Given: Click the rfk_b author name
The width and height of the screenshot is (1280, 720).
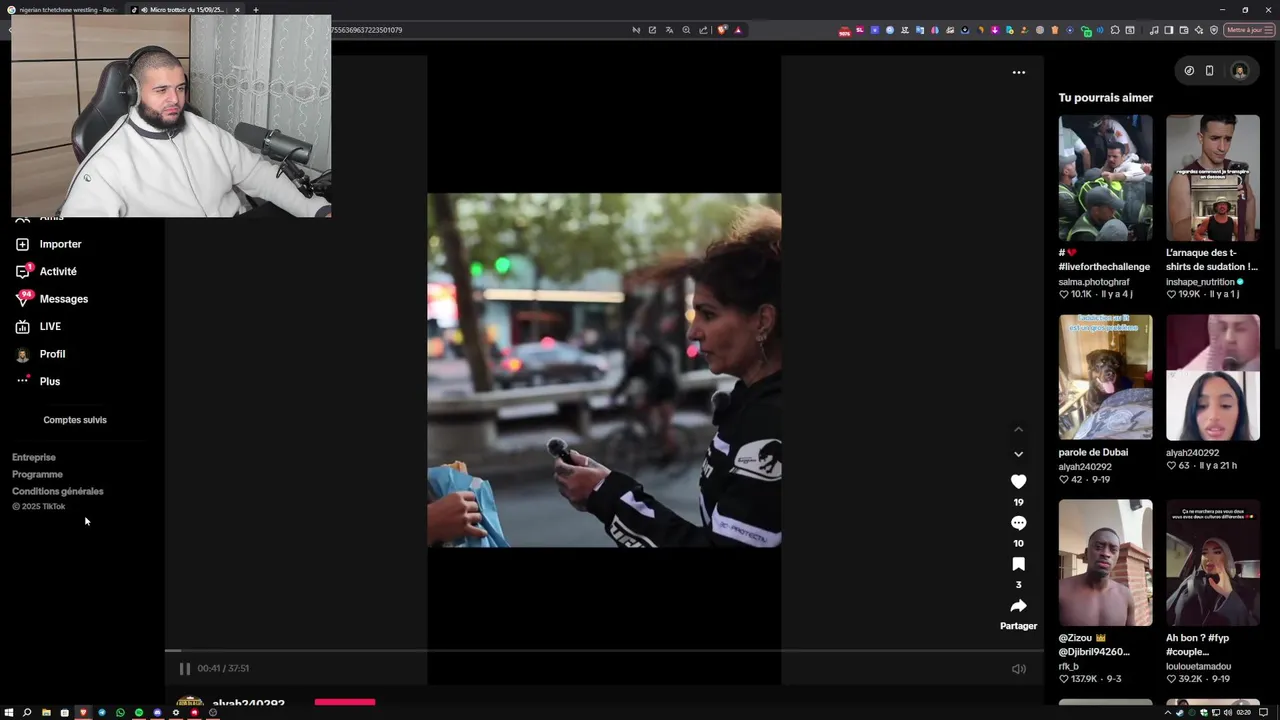Looking at the screenshot, I should [1069, 667].
